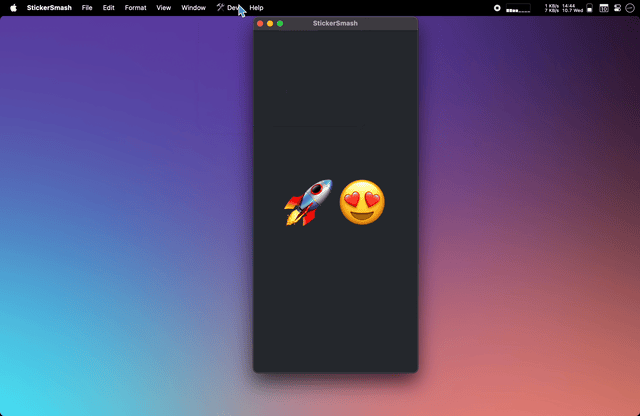Click the heart-eyes smiley emoji sticker
This screenshot has height=416, width=640.
[x=362, y=202]
